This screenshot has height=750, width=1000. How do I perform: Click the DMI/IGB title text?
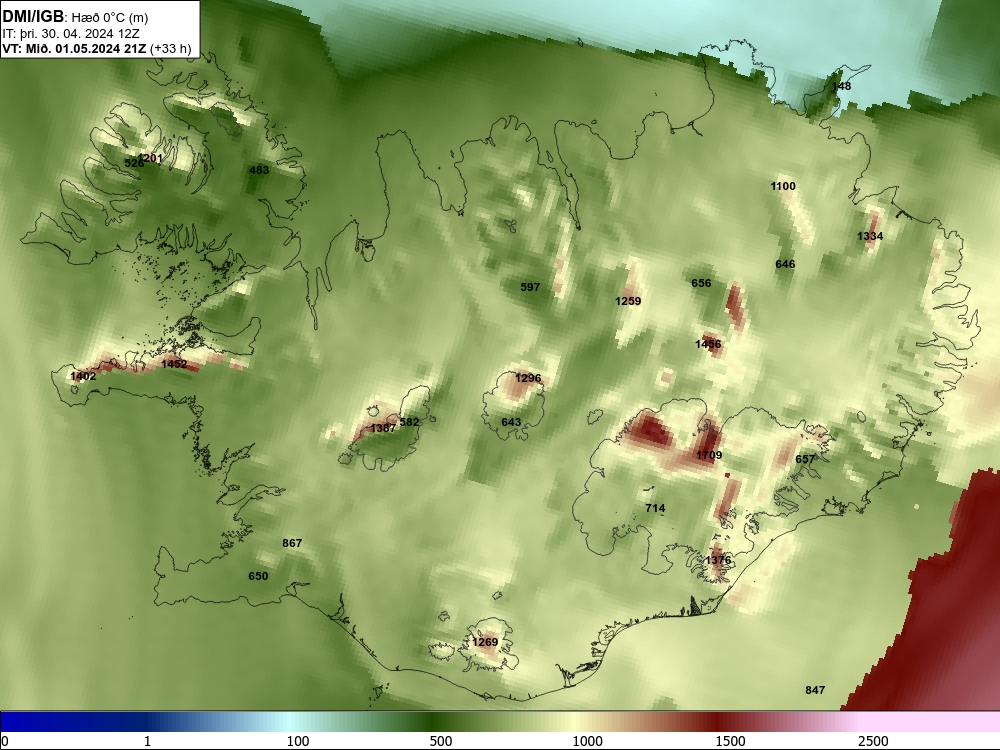coord(33,17)
